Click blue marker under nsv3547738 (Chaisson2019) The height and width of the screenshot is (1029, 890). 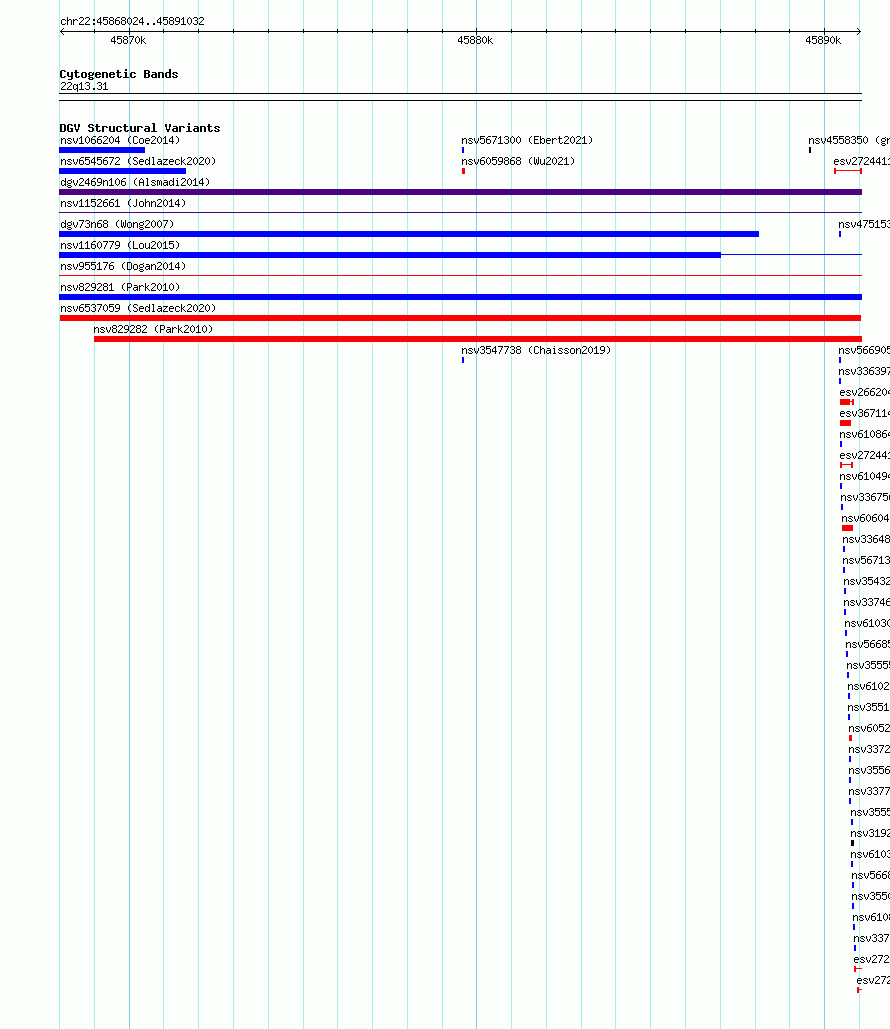[x=463, y=360]
